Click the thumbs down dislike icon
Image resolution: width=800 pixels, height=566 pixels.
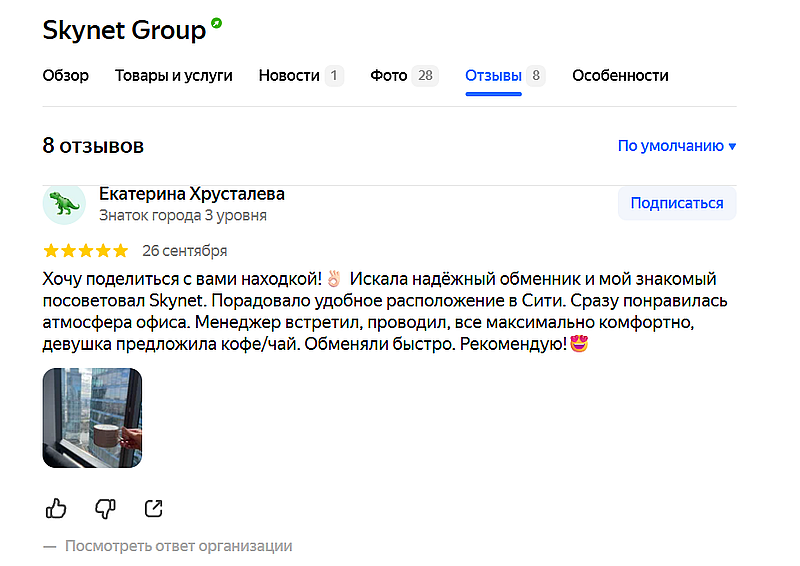point(105,509)
